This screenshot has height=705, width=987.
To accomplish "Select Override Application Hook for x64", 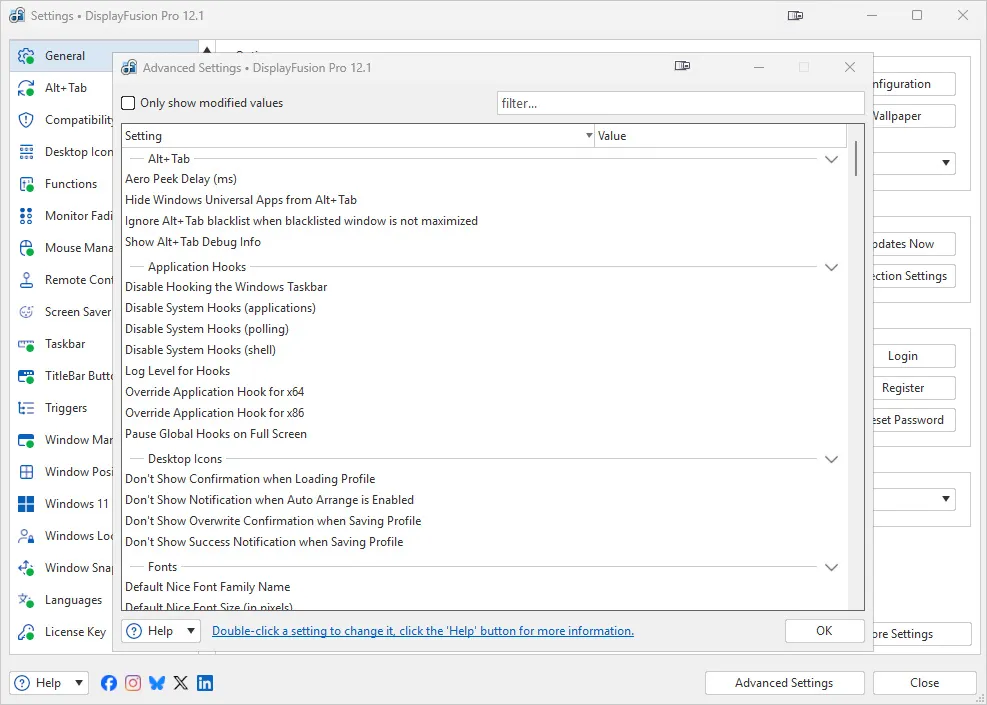I will 485,392.
